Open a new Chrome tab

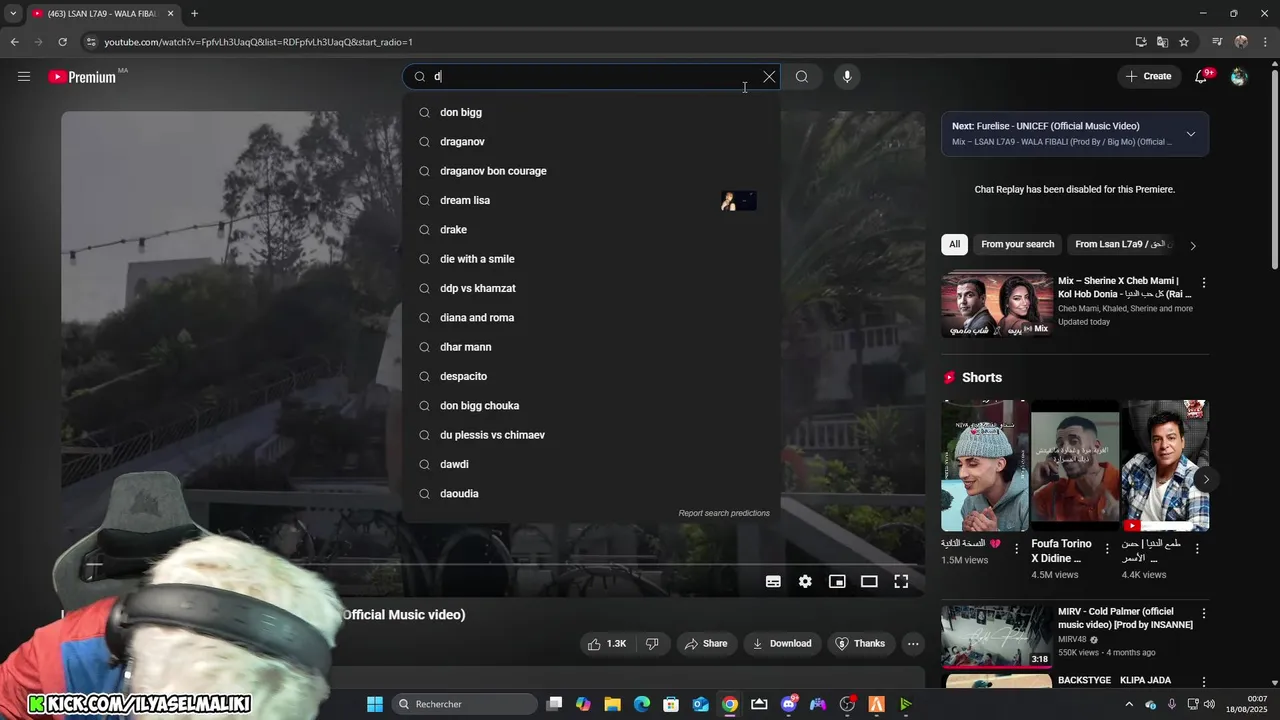click(194, 14)
